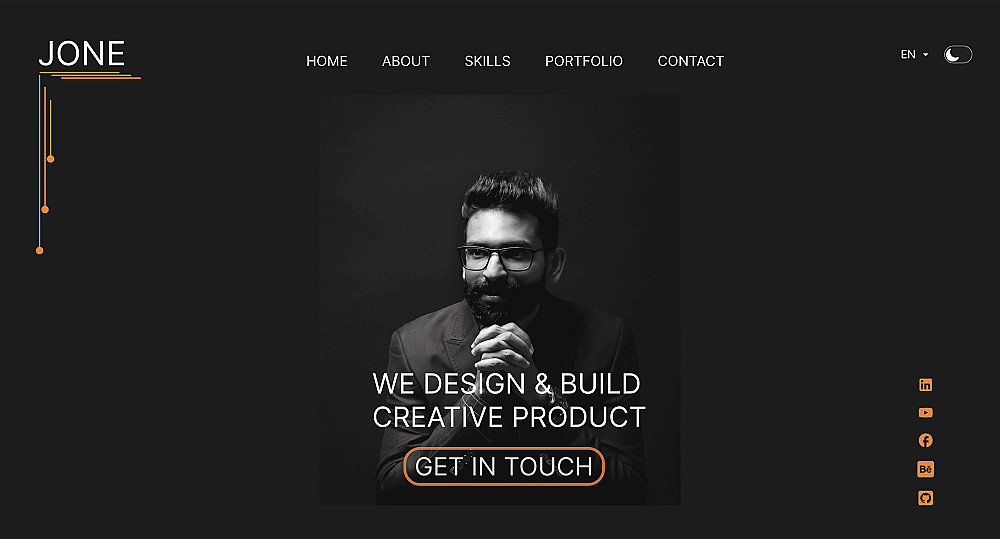The height and width of the screenshot is (539, 1000).
Task: Navigate to the PORTFOLIO menu item
Action: tap(584, 61)
